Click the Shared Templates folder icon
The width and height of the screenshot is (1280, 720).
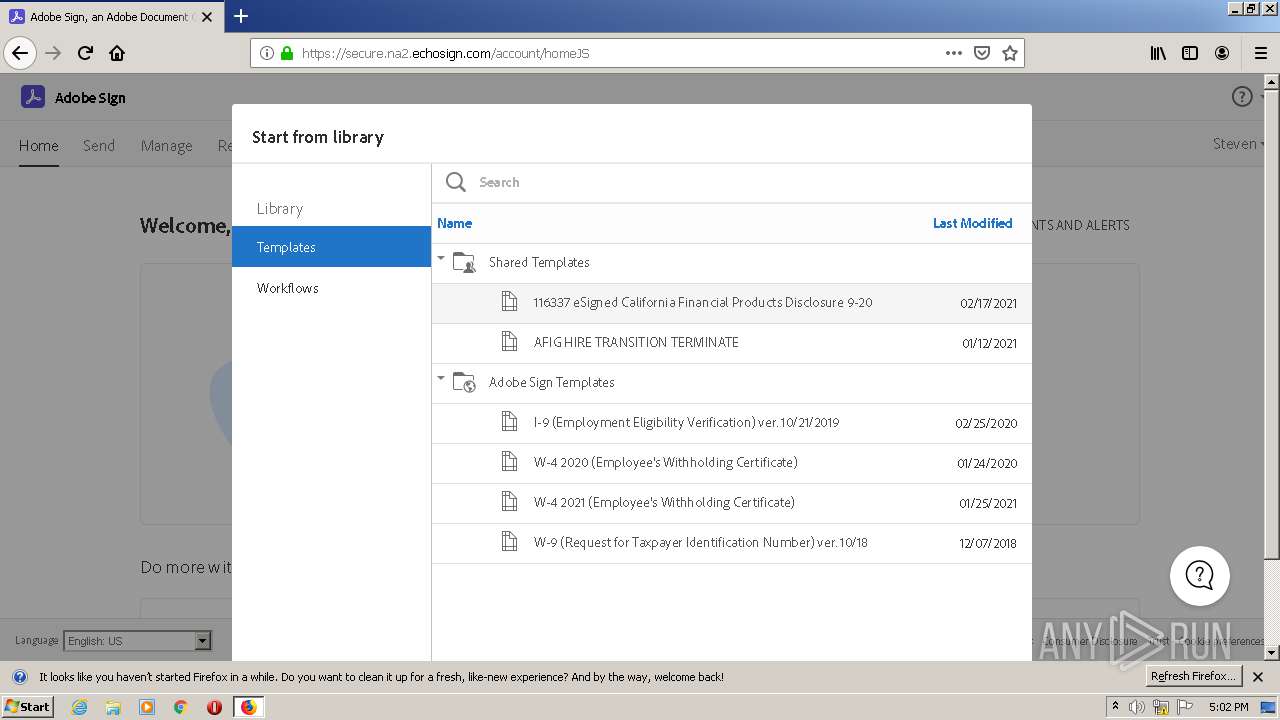point(464,262)
